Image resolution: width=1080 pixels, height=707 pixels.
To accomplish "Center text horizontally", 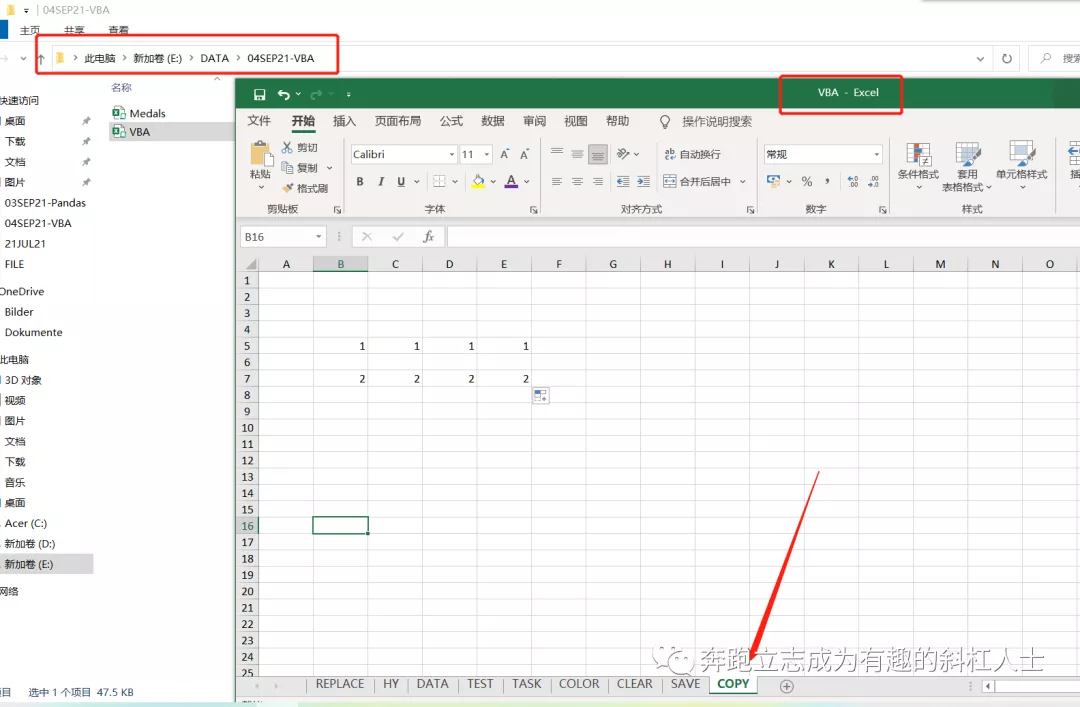I will tap(577, 181).
